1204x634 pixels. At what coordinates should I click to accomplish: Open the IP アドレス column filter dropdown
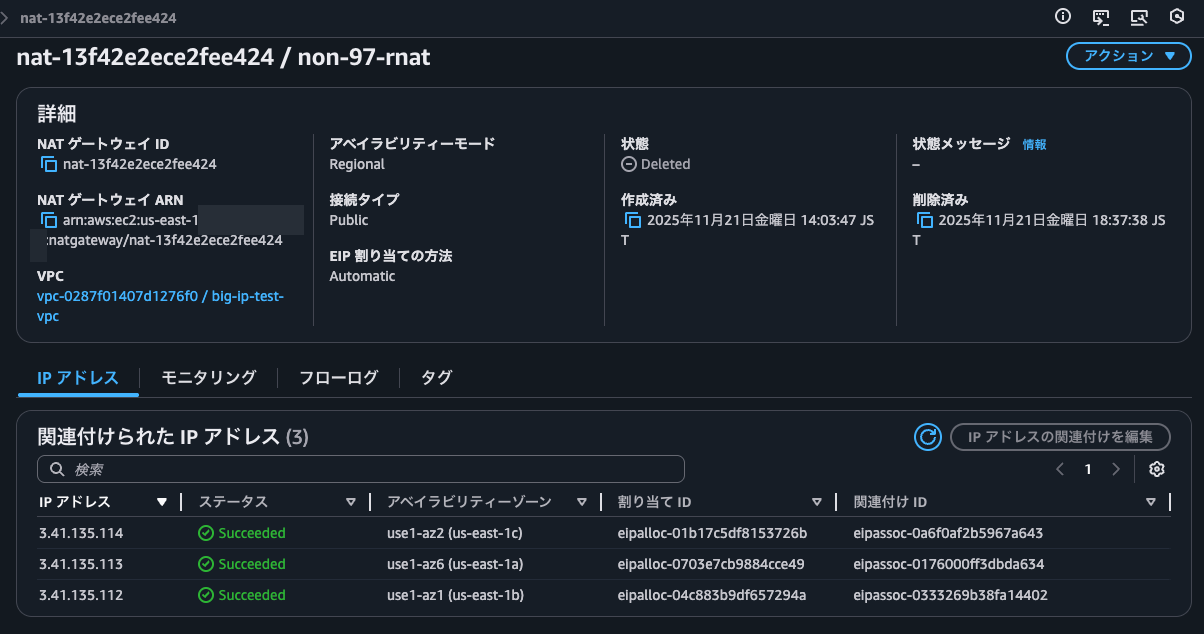pos(163,501)
